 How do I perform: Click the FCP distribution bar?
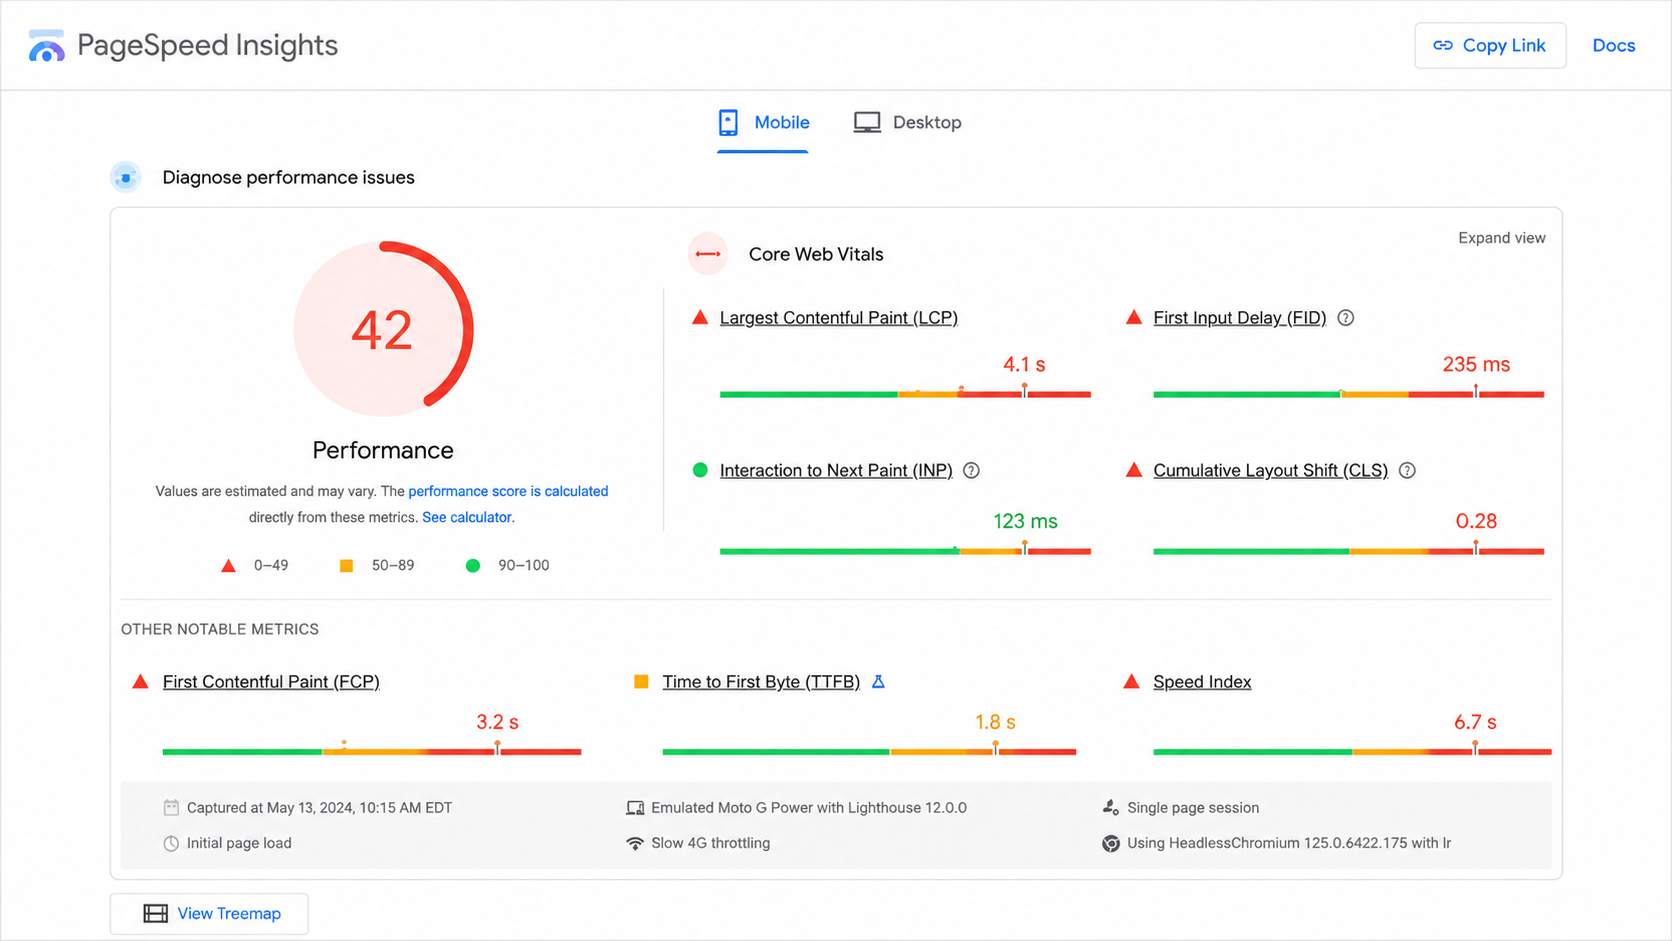(x=372, y=751)
